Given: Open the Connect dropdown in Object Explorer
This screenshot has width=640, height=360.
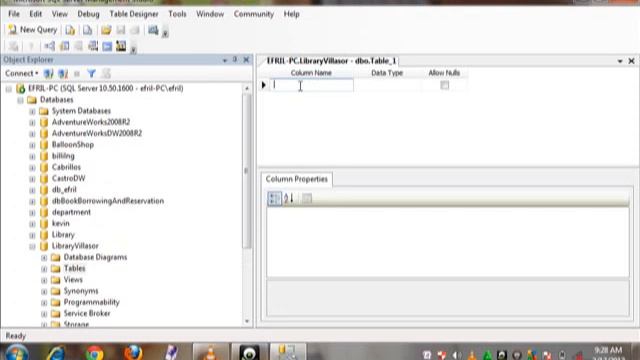Looking at the screenshot, I should pos(22,73).
